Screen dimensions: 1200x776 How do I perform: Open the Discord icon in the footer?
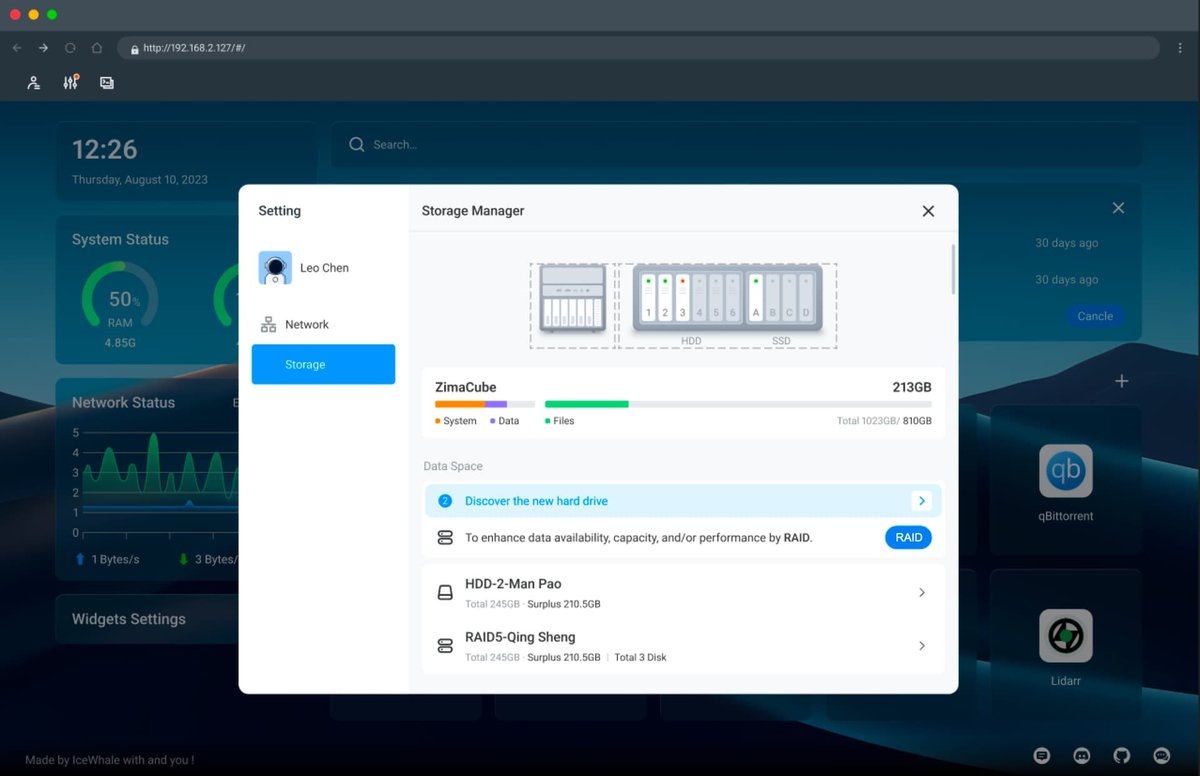(1081, 756)
